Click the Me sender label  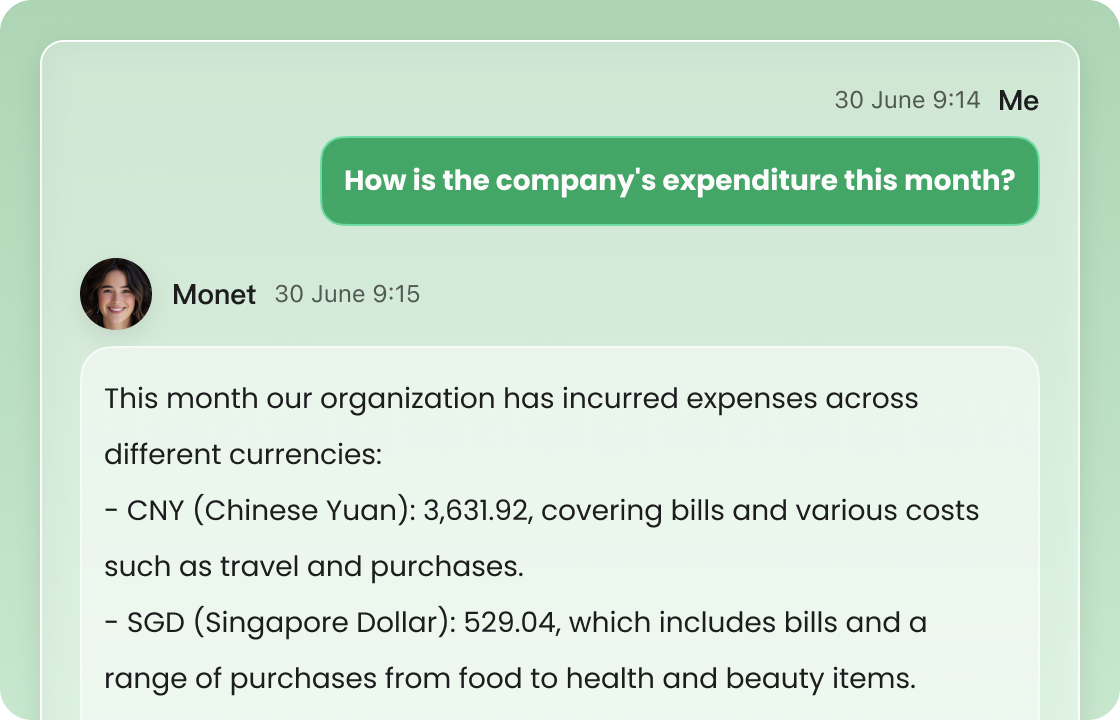coord(1019,100)
